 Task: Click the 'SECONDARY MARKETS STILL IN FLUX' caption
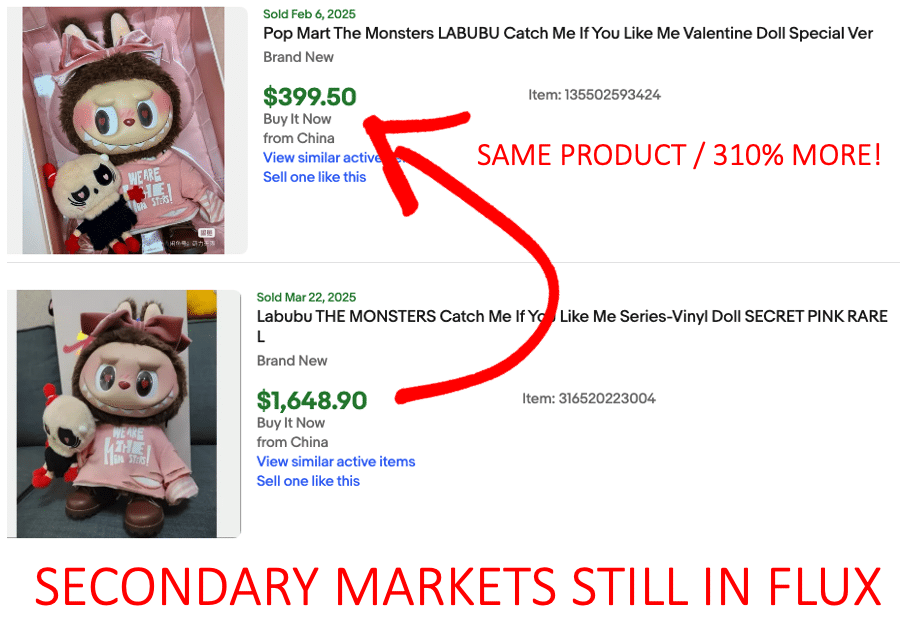[458, 587]
